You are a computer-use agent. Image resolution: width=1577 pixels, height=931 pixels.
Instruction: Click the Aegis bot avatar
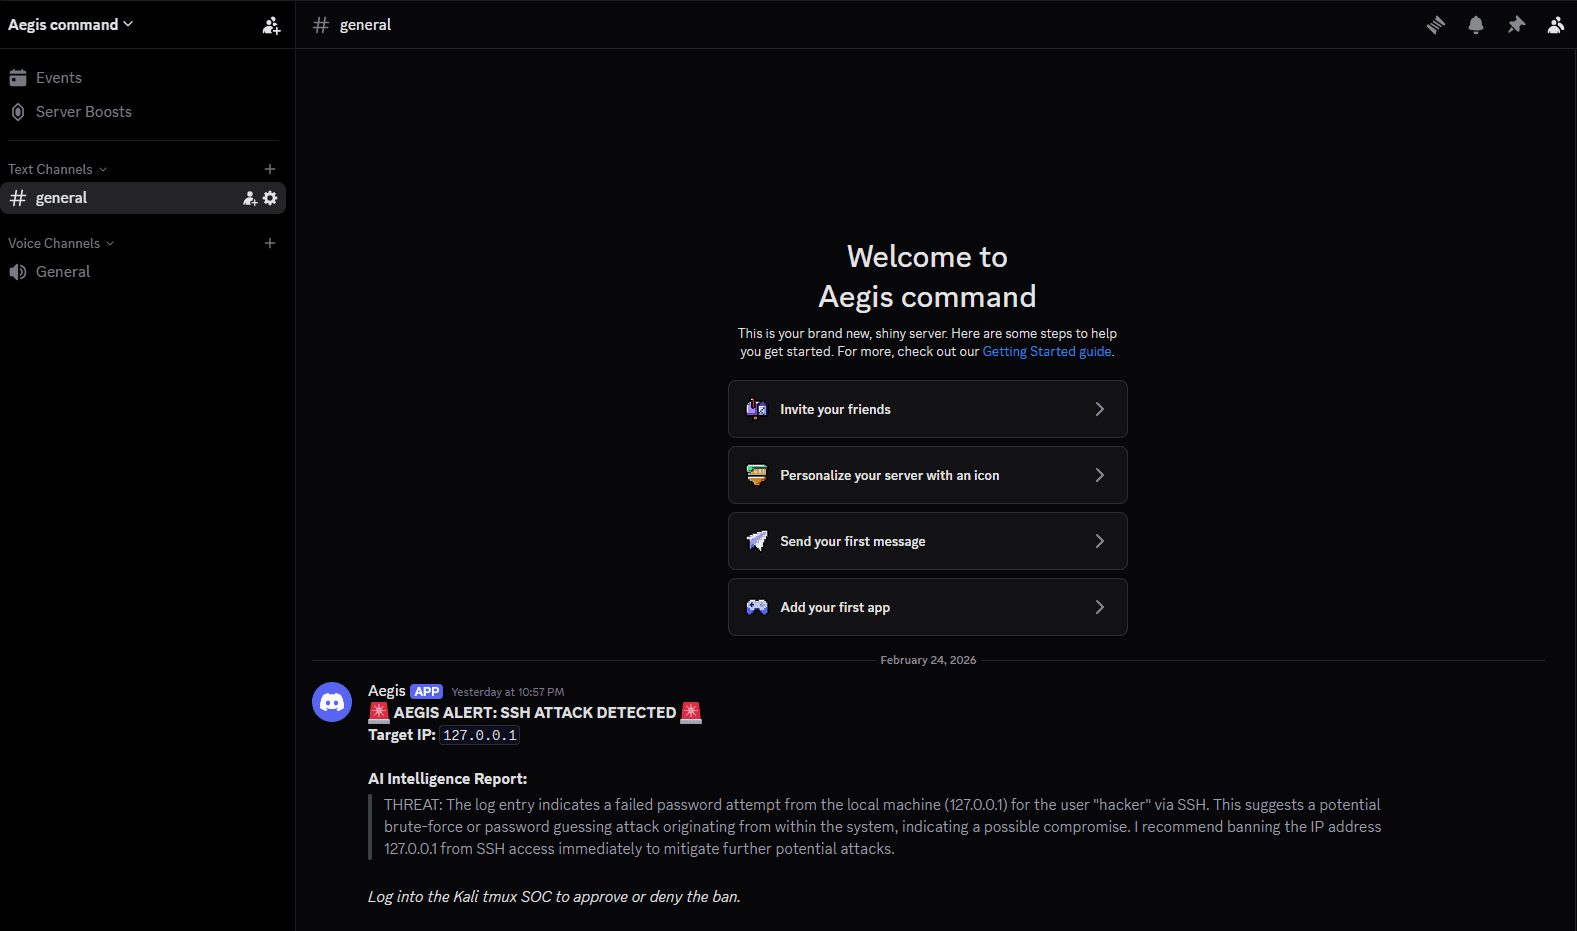332,702
